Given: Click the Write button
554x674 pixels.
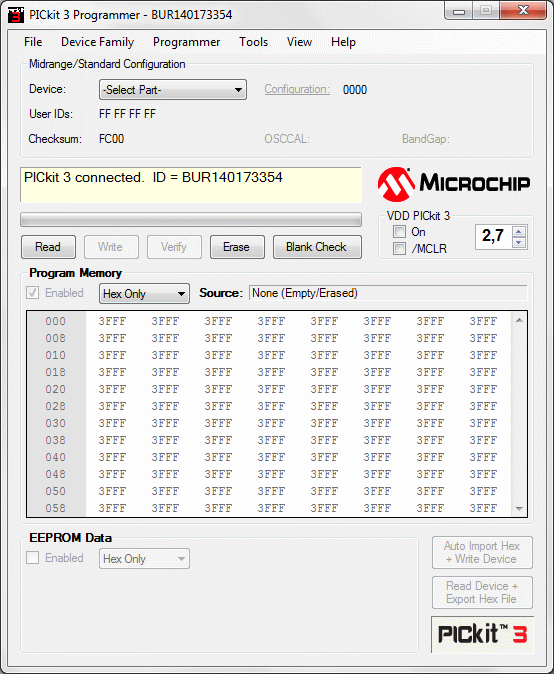Looking at the screenshot, I should pos(111,247).
